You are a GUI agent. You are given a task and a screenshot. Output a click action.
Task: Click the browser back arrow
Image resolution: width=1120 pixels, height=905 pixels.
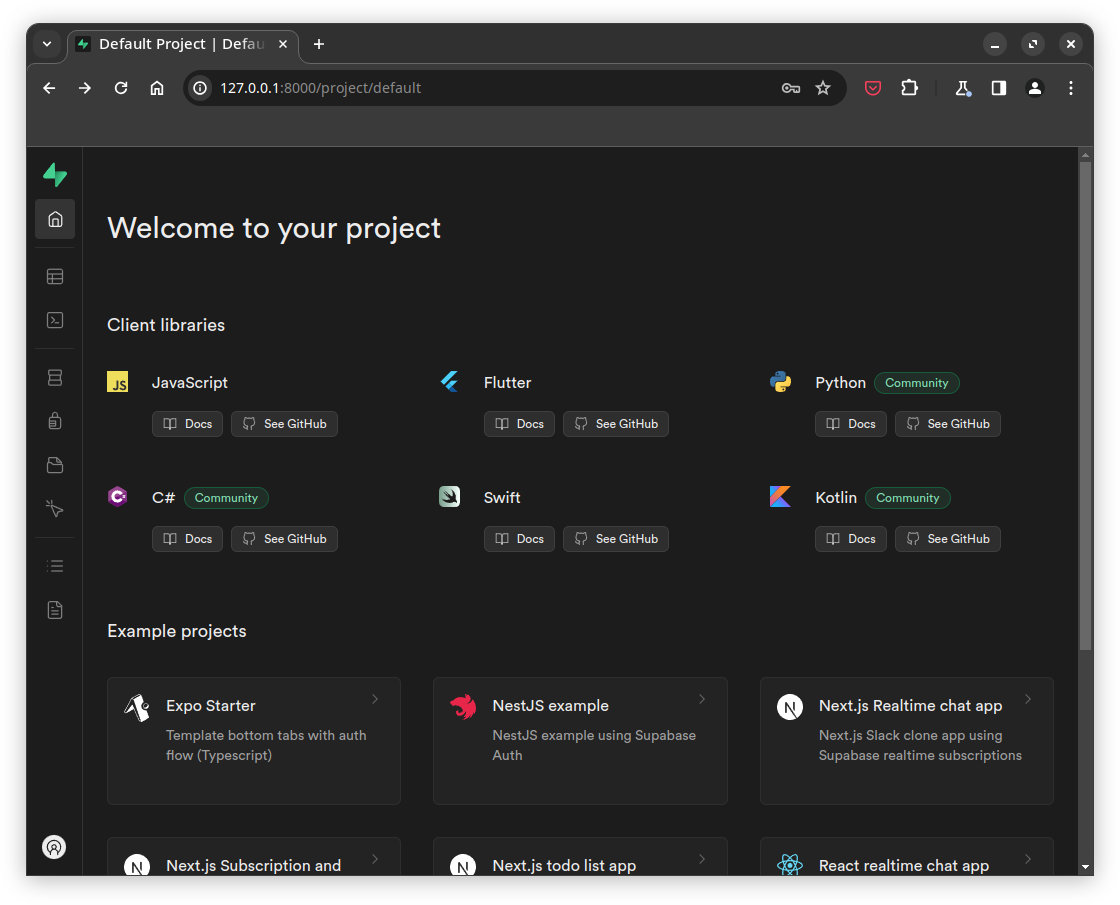49,88
